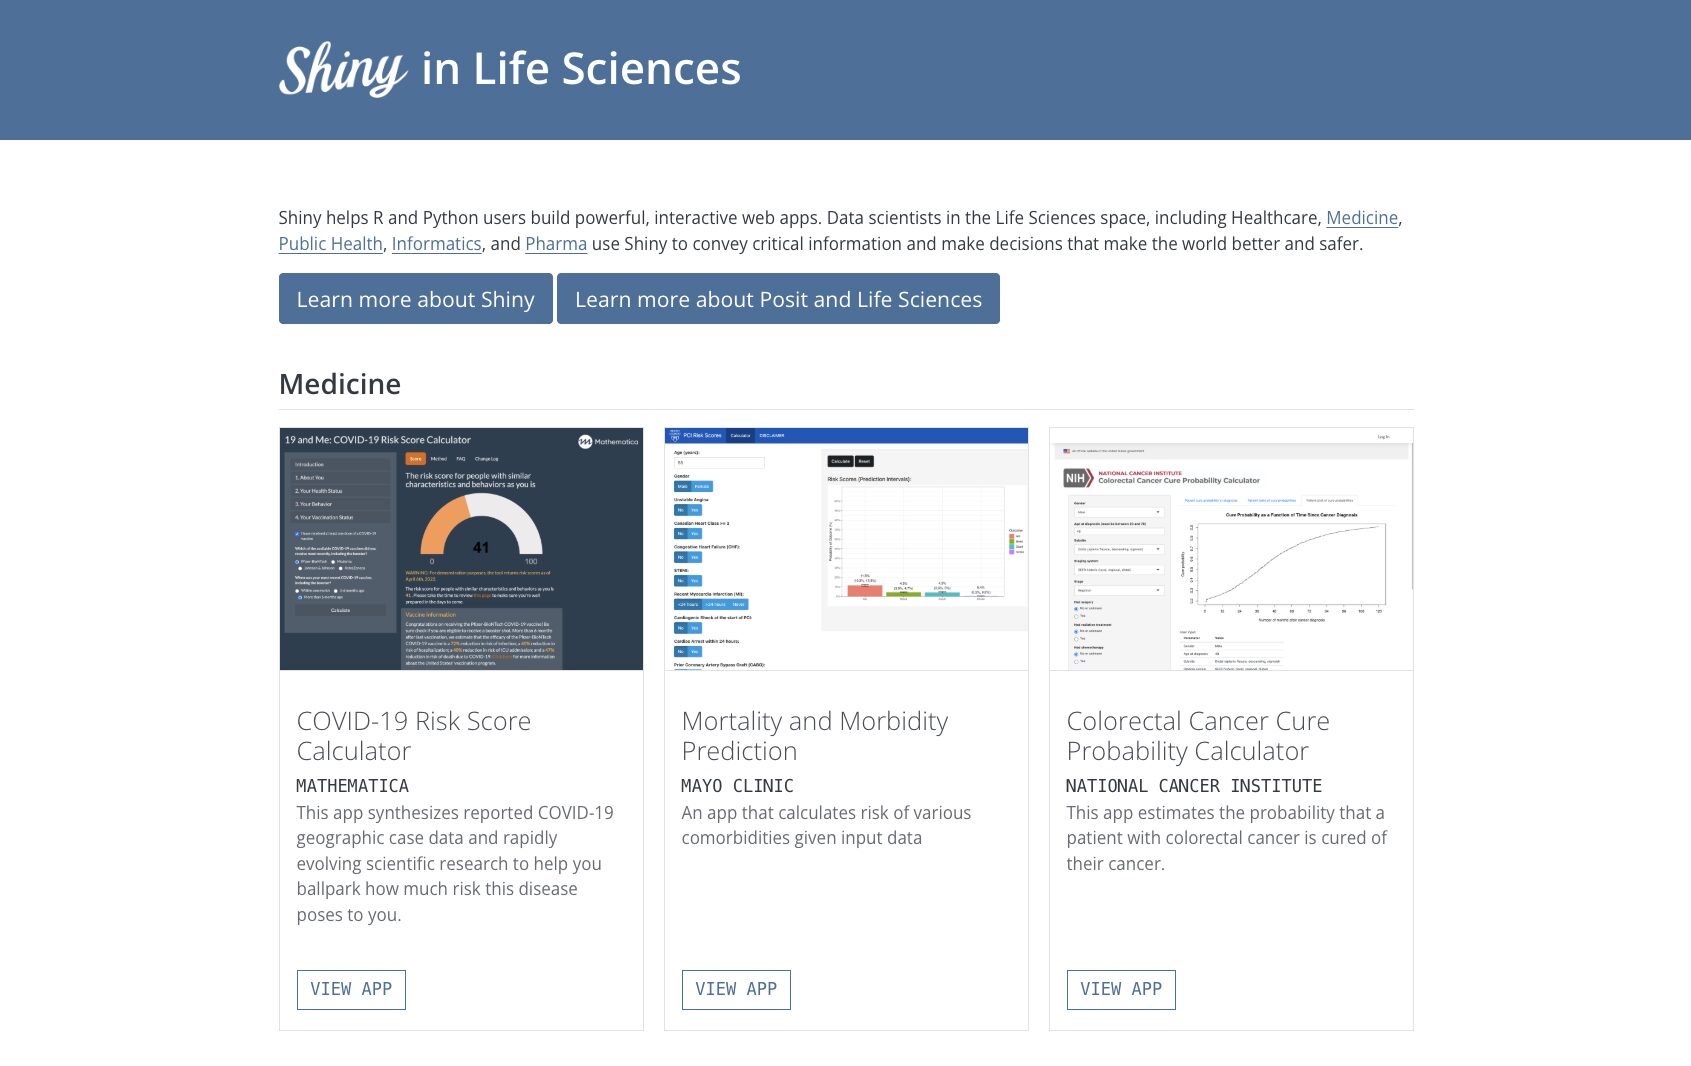View app for the Mathematica COVID-19 card
This screenshot has height=1066, width=1691.
(x=351, y=990)
